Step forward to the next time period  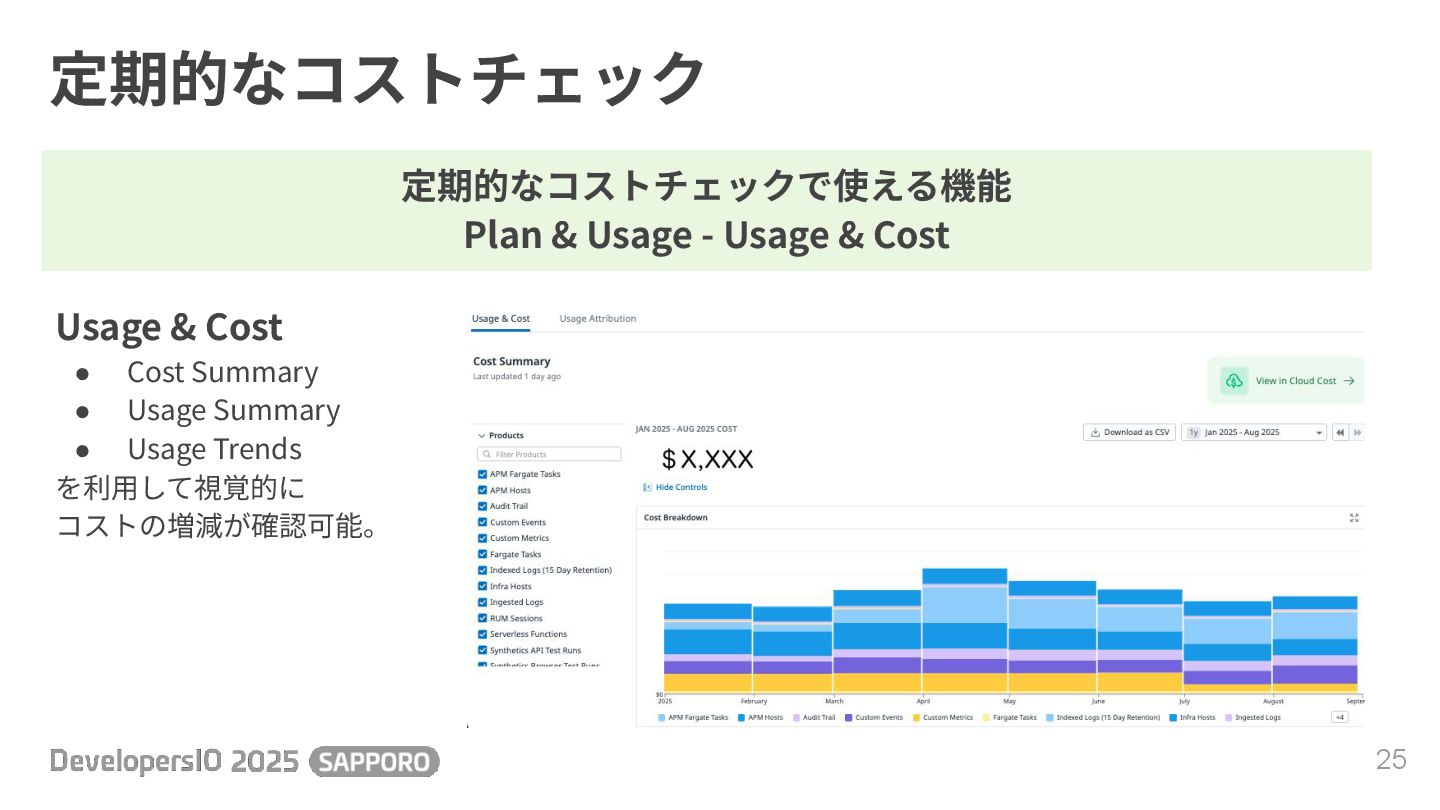[x=1357, y=432]
